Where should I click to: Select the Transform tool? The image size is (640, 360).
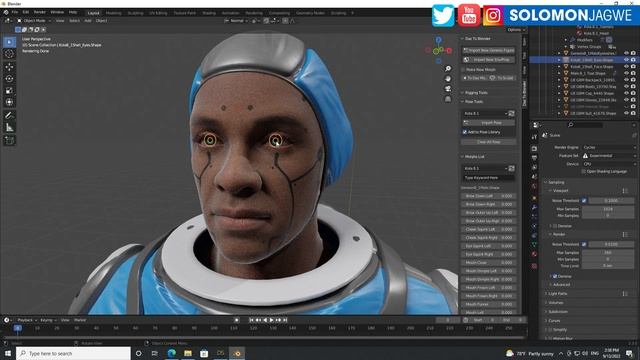point(9,102)
